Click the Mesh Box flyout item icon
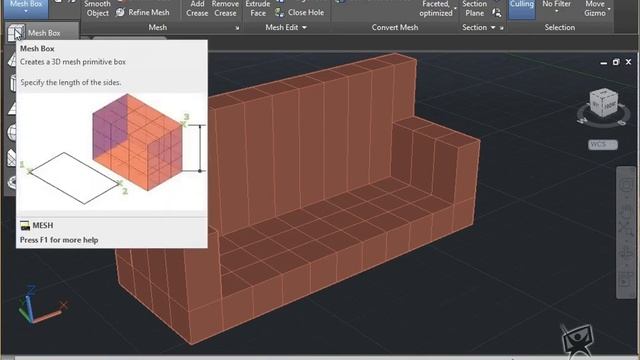The width and height of the screenshot is (640, 360). 15,33
